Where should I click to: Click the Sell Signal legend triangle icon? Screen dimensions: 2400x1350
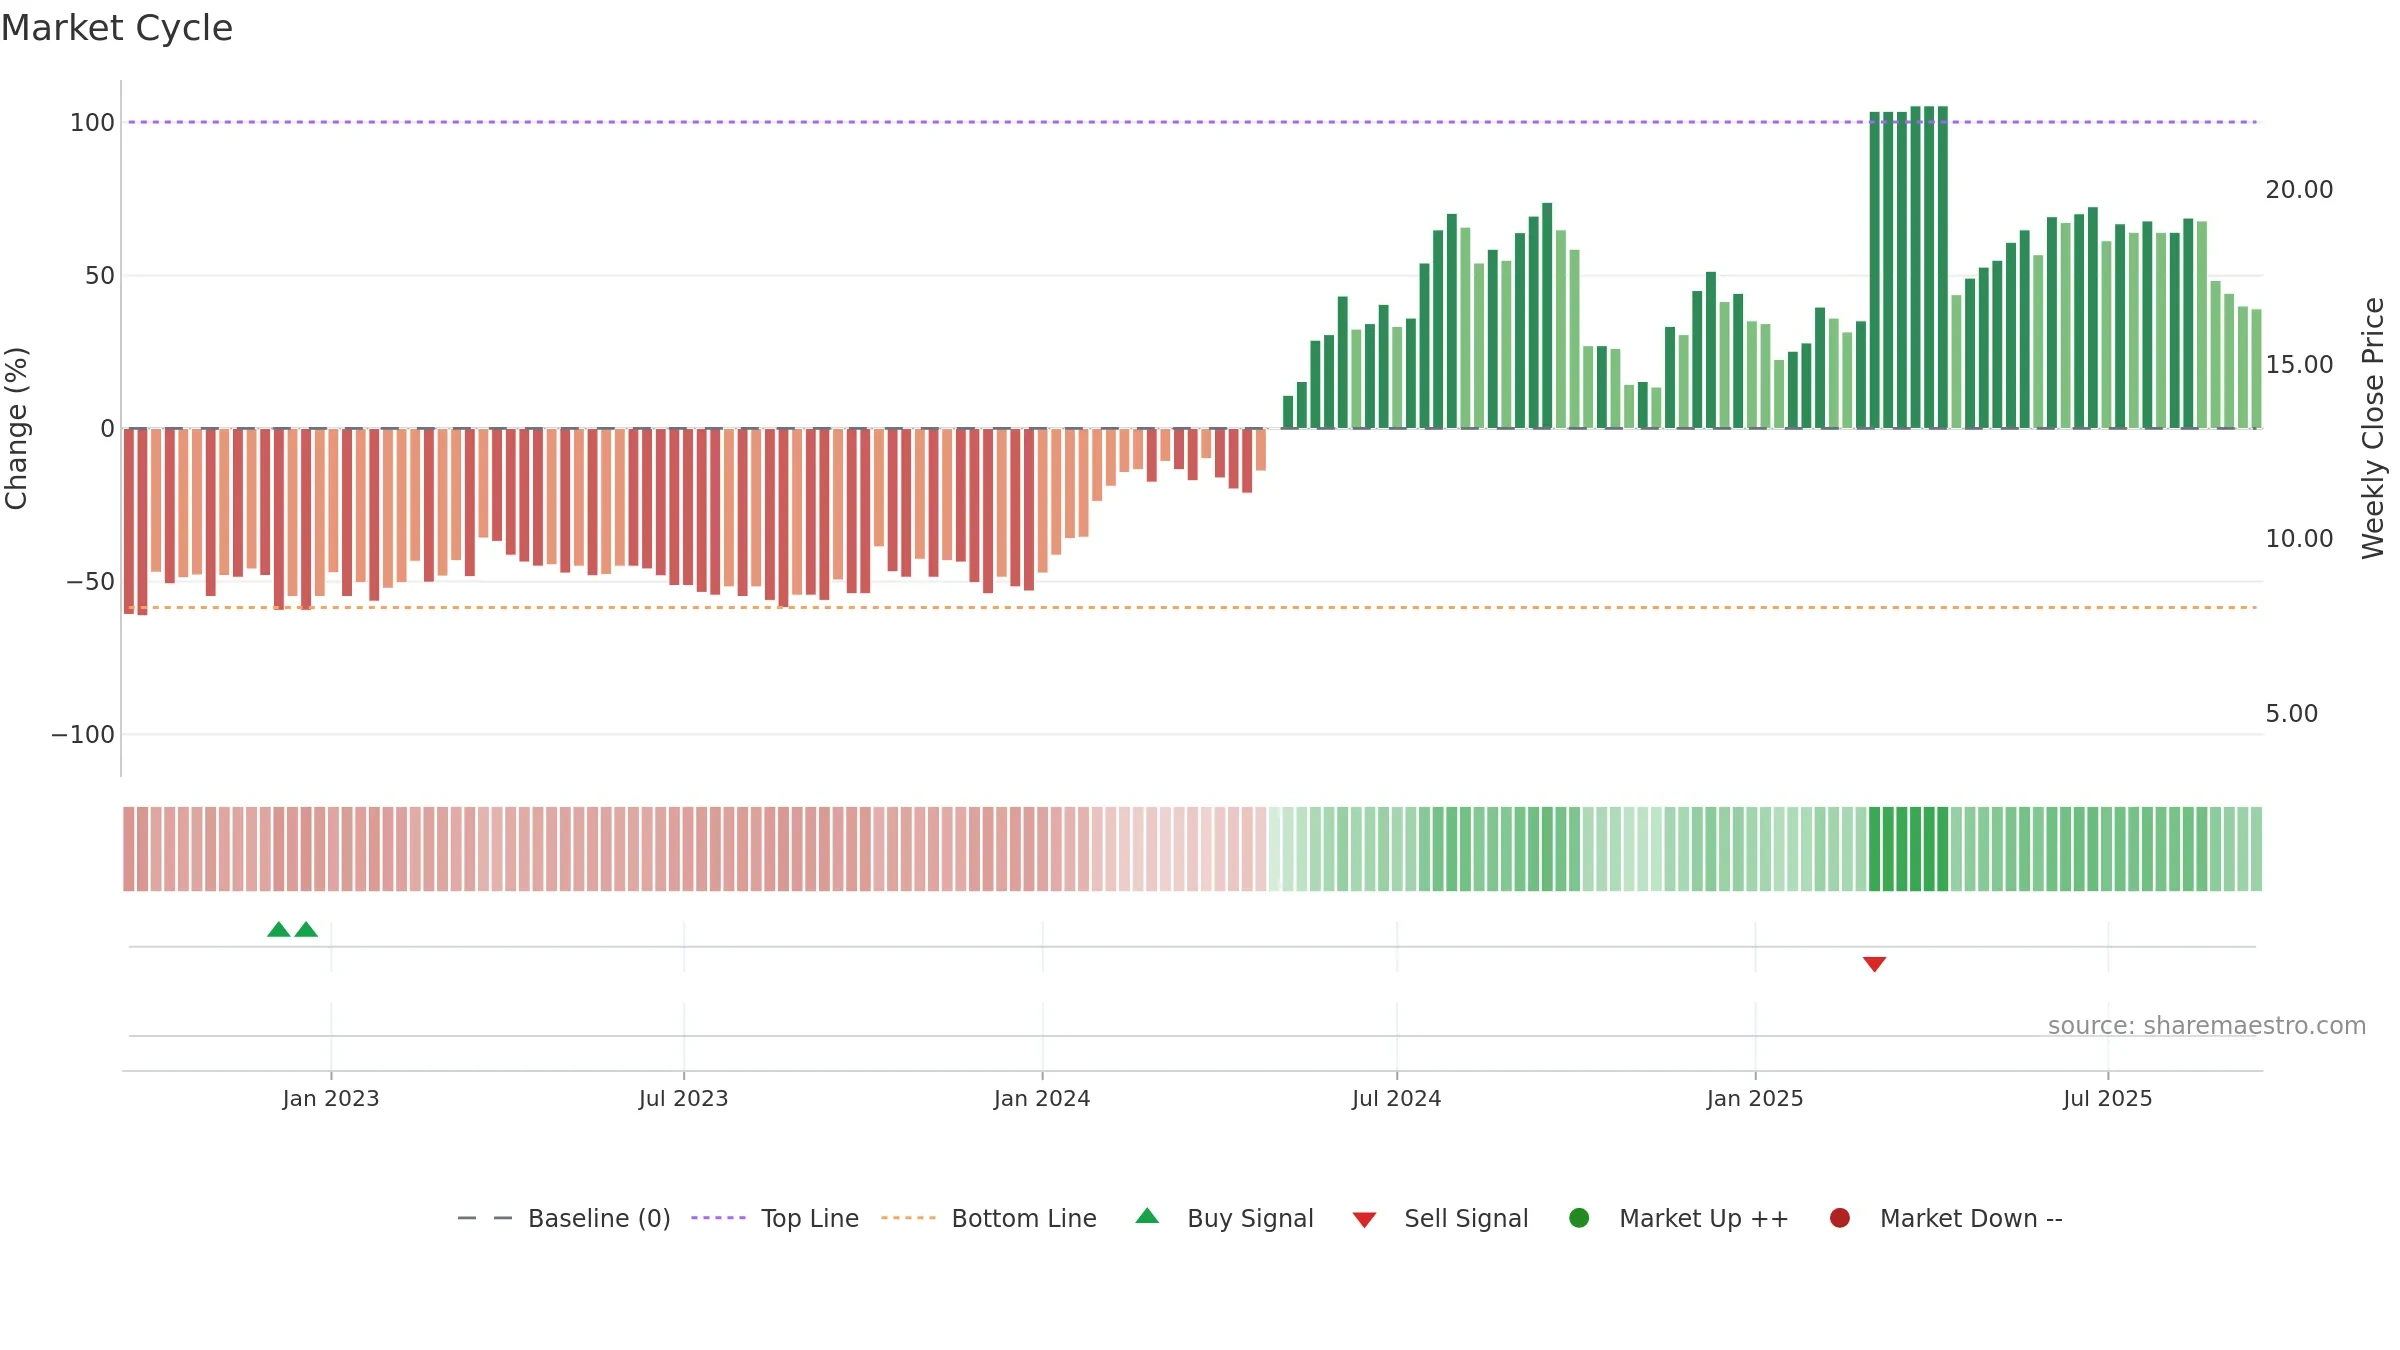point(1364,1220)
